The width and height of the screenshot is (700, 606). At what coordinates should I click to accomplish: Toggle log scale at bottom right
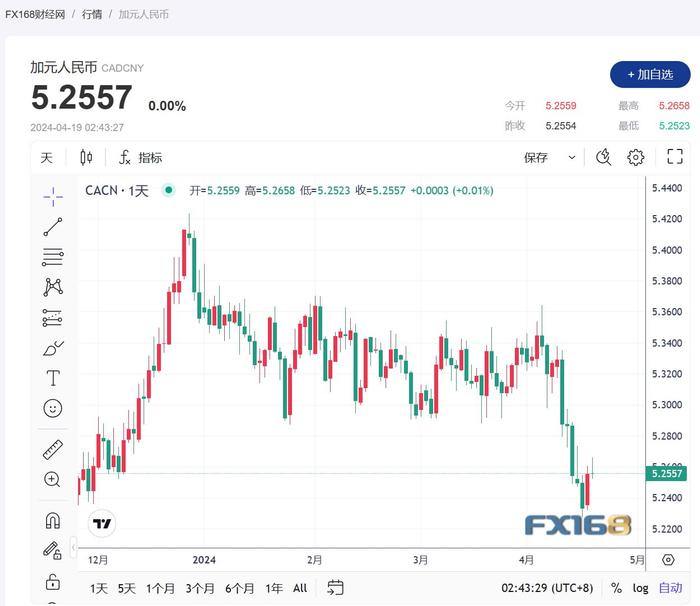[x=640, y=588]
